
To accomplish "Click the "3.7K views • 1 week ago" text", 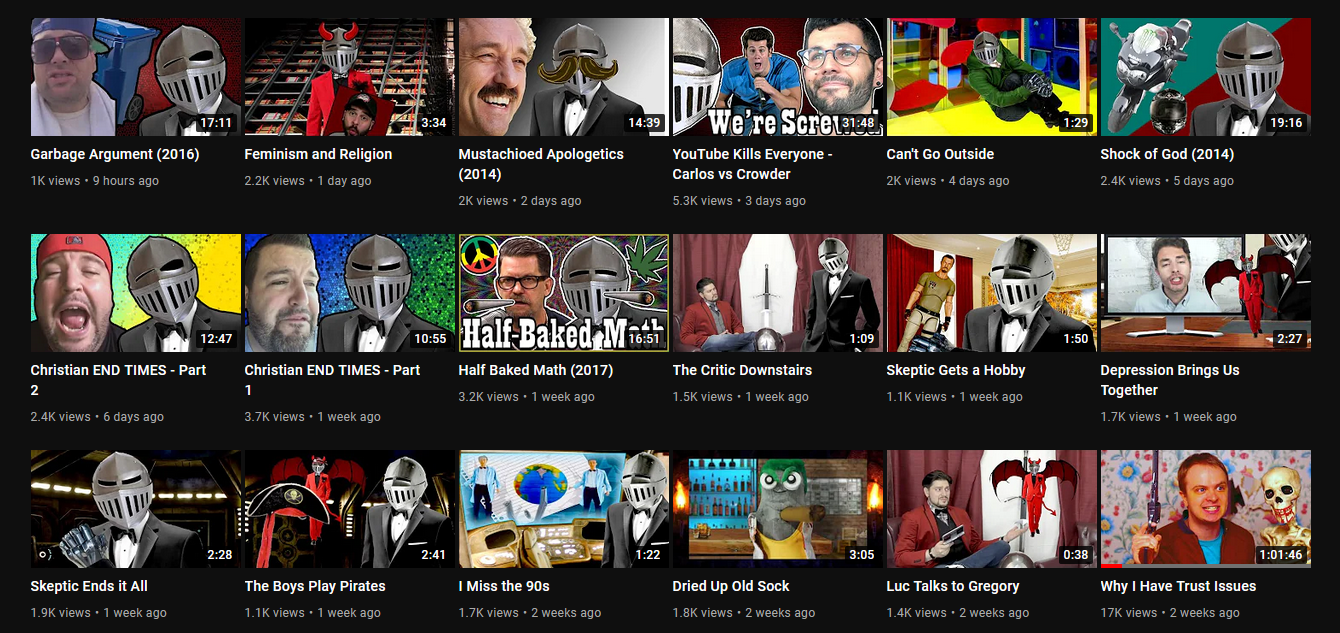I will (x=313, y=417).
